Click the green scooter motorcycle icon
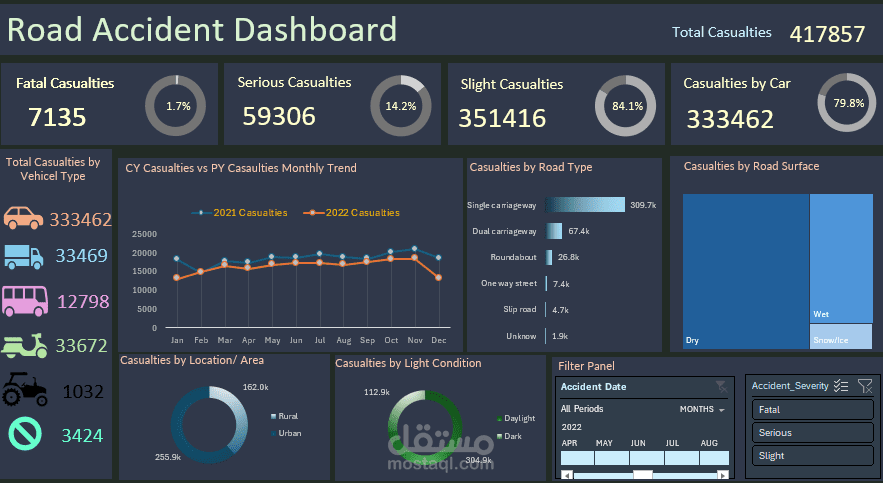This screenshot has height=483, width=883. (x=25, y=346)
